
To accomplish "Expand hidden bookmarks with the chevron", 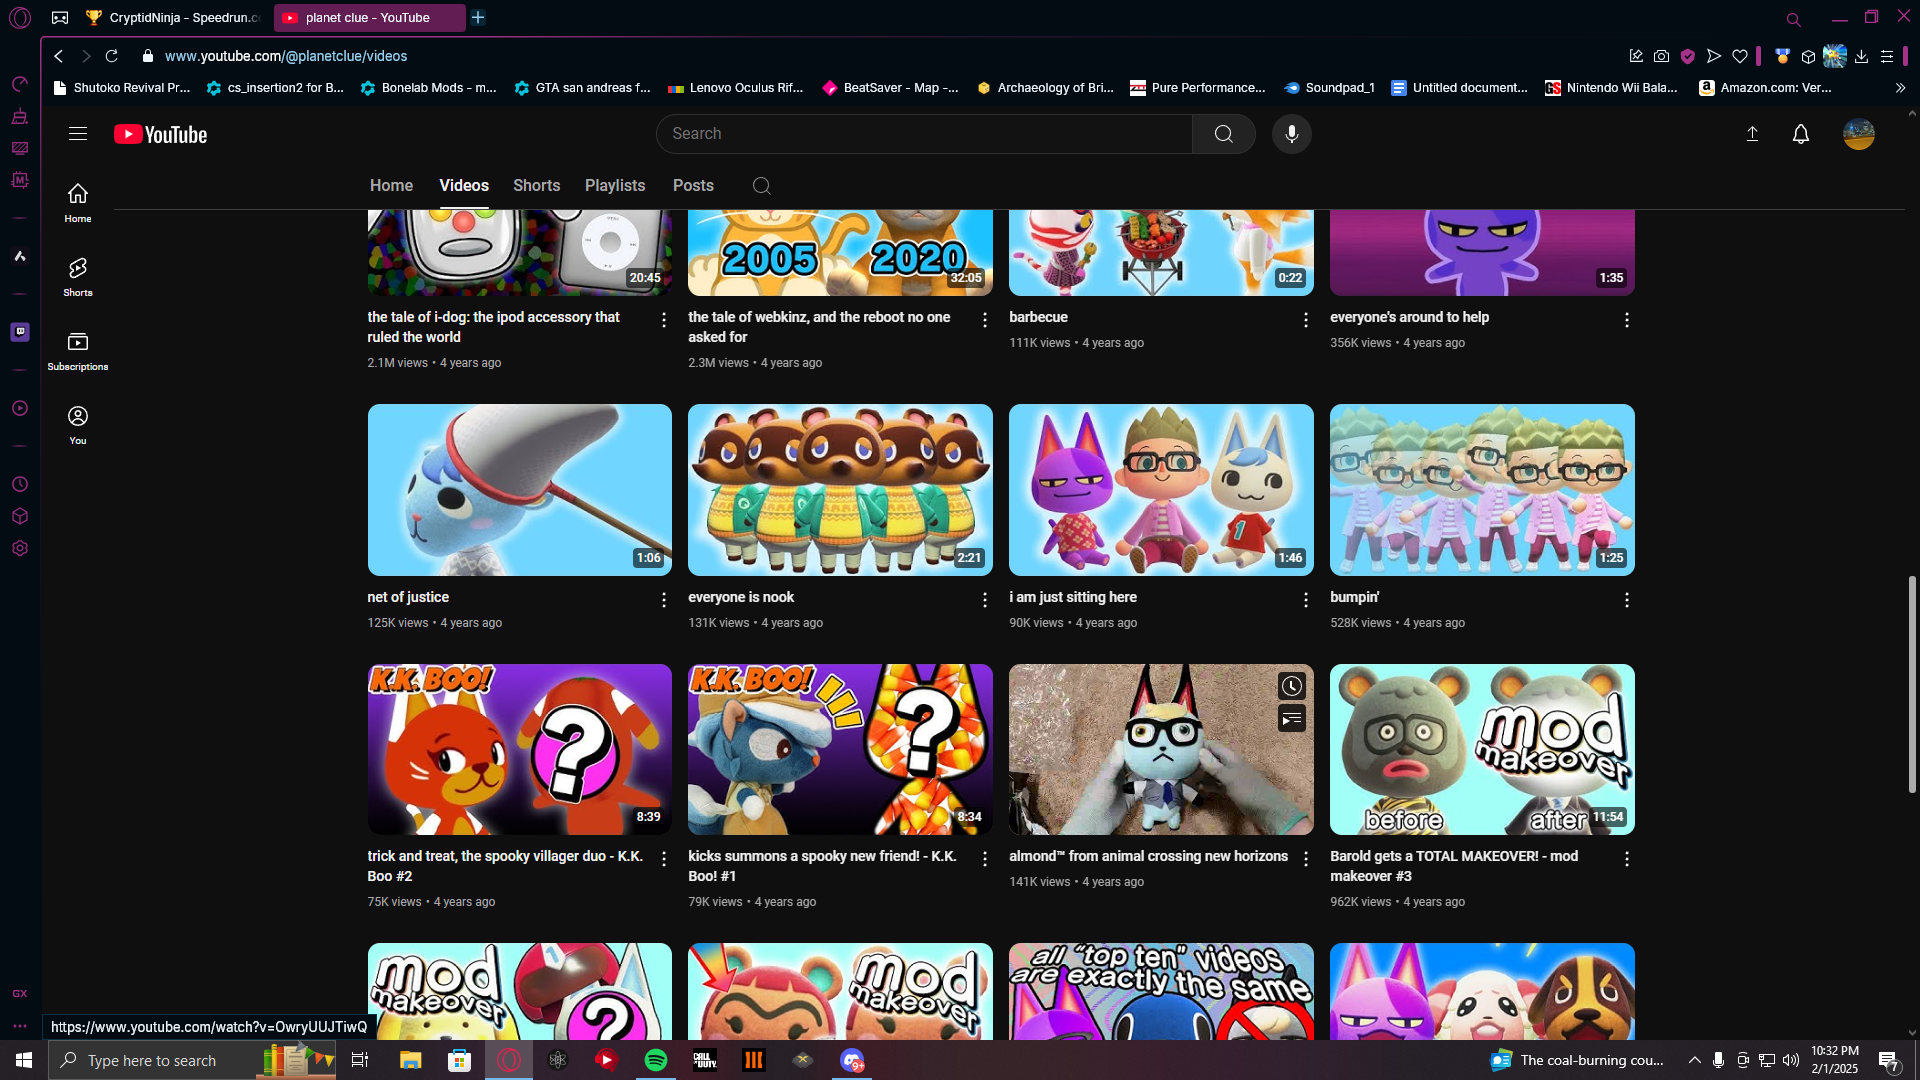I will point(1900,88).
